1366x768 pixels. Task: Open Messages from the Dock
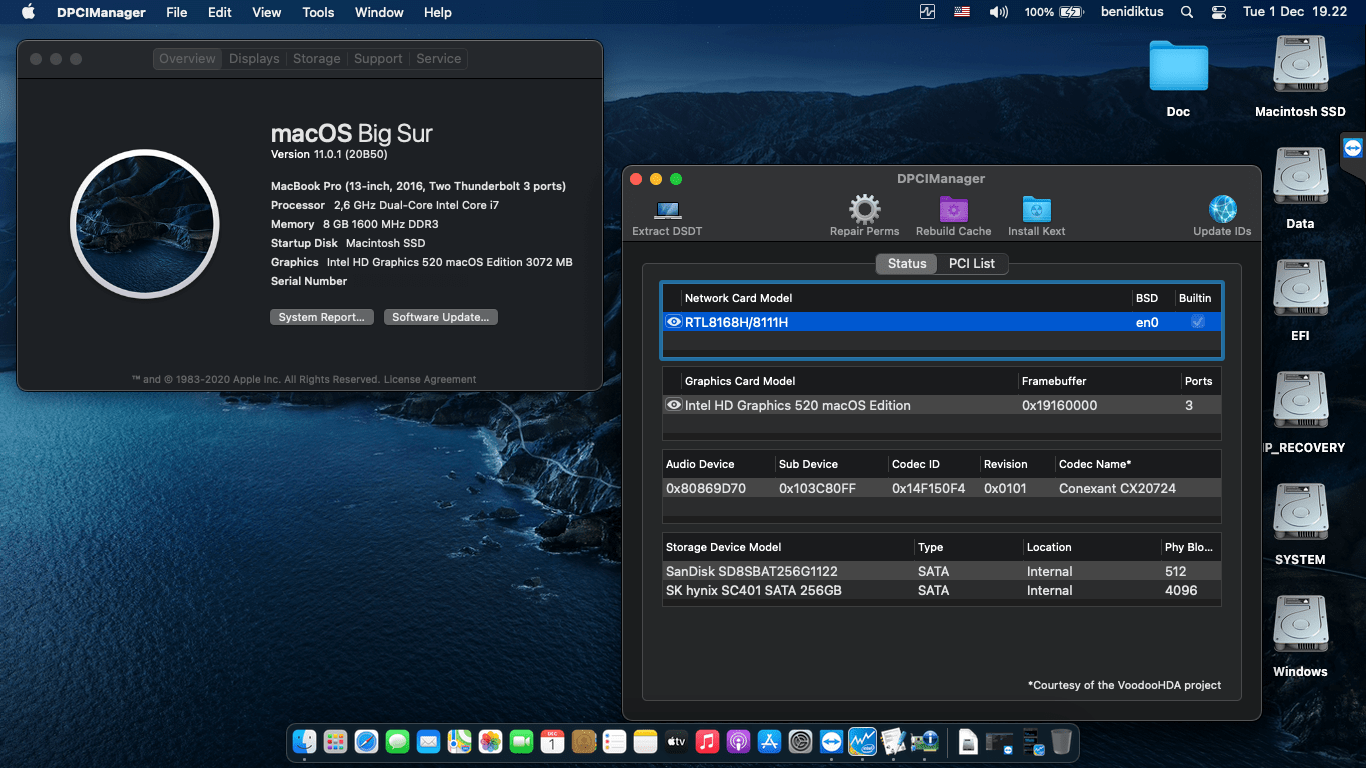click(x=397, y=741)
